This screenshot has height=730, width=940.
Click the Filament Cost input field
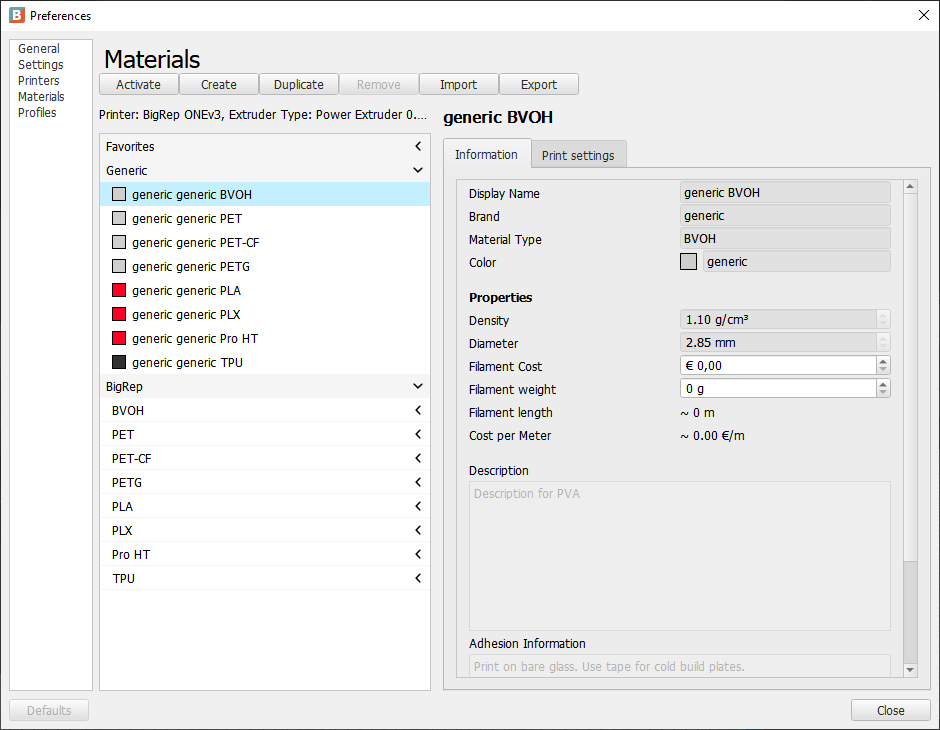(x=778, y=366)
